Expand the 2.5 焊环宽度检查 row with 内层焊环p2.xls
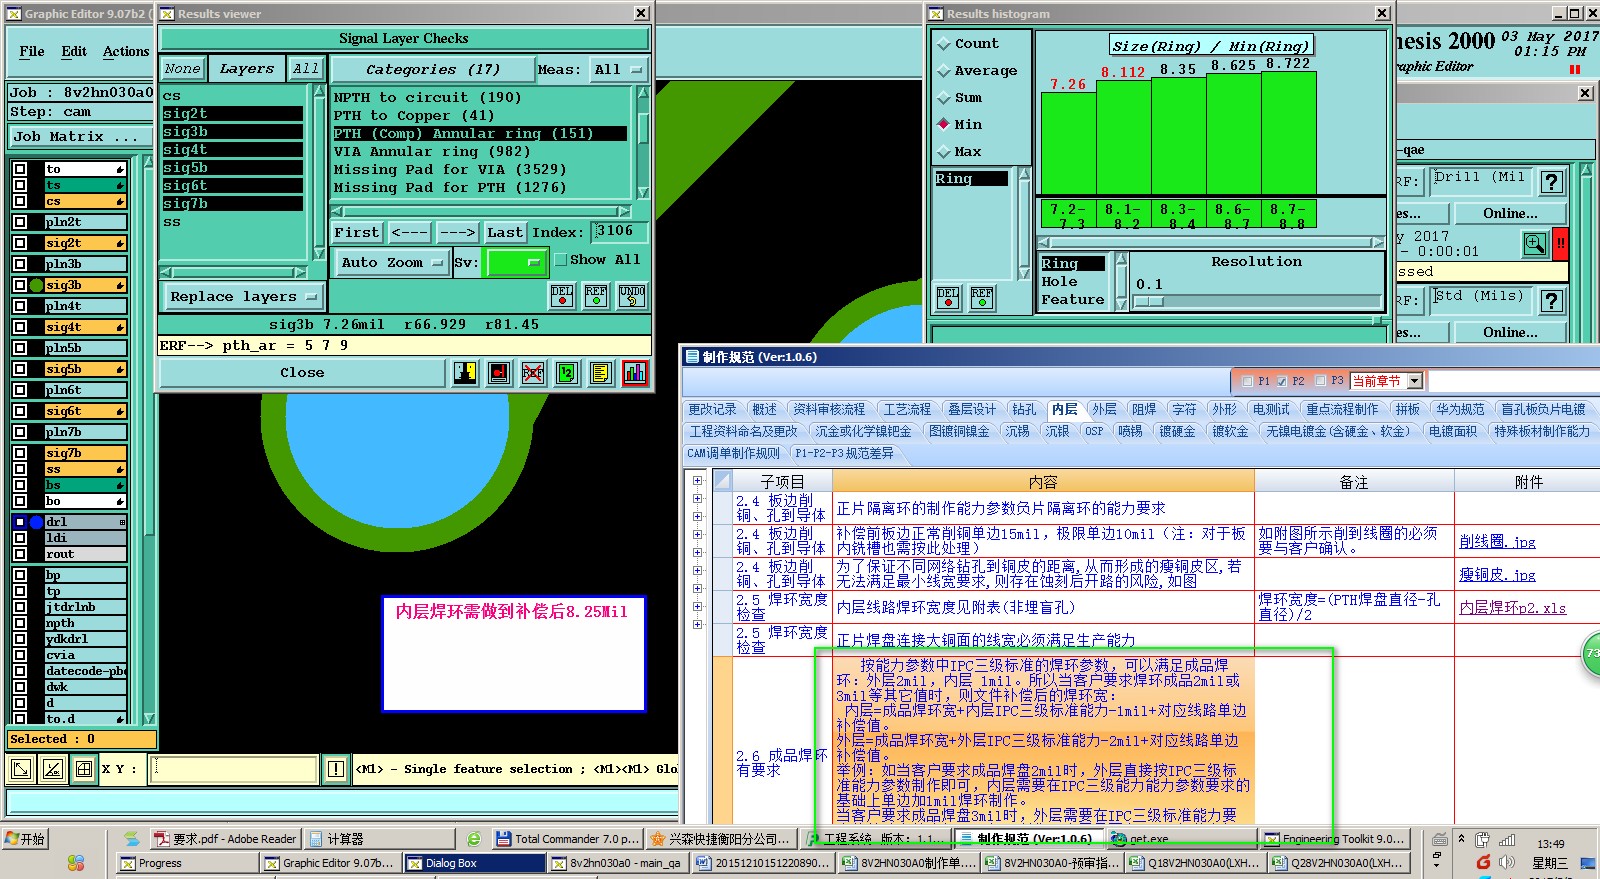Image resolution: width=1600 pixels, height=879 pixels. click(x=697, y=606)
